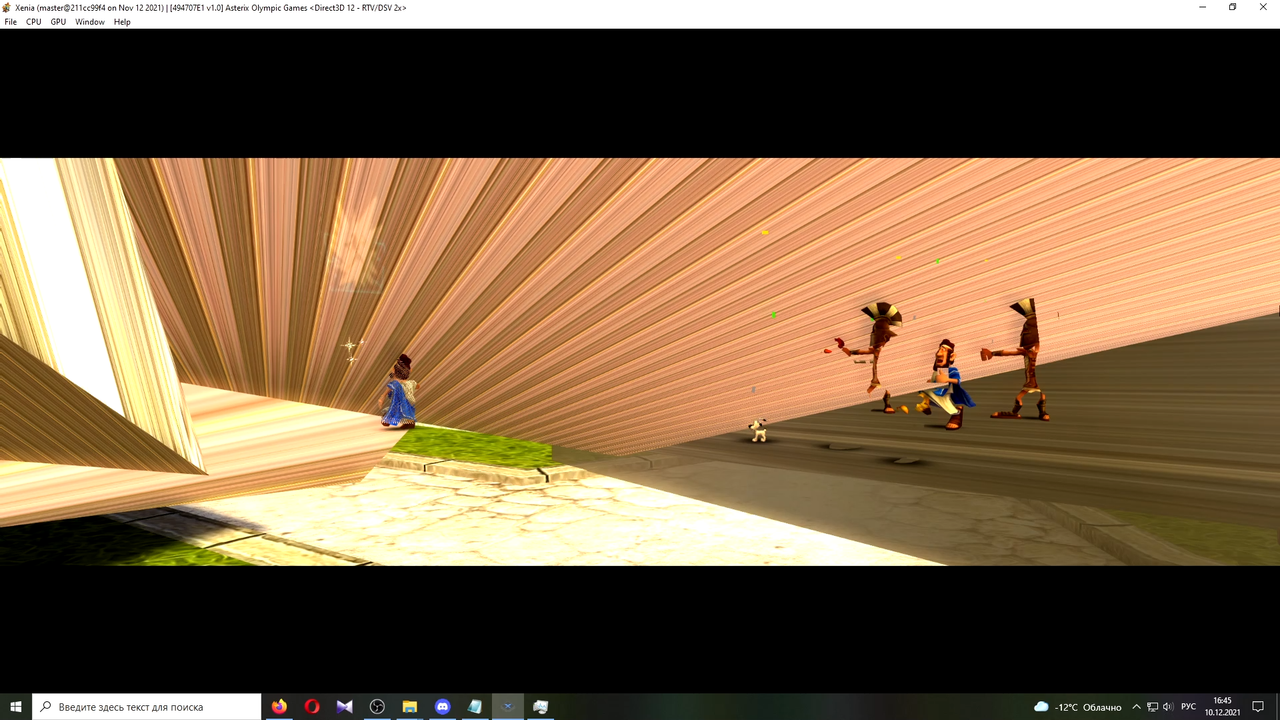Open the clock showing 16:45 10.12.2021
The image size is (1280, 720).
pos(1222,707)
